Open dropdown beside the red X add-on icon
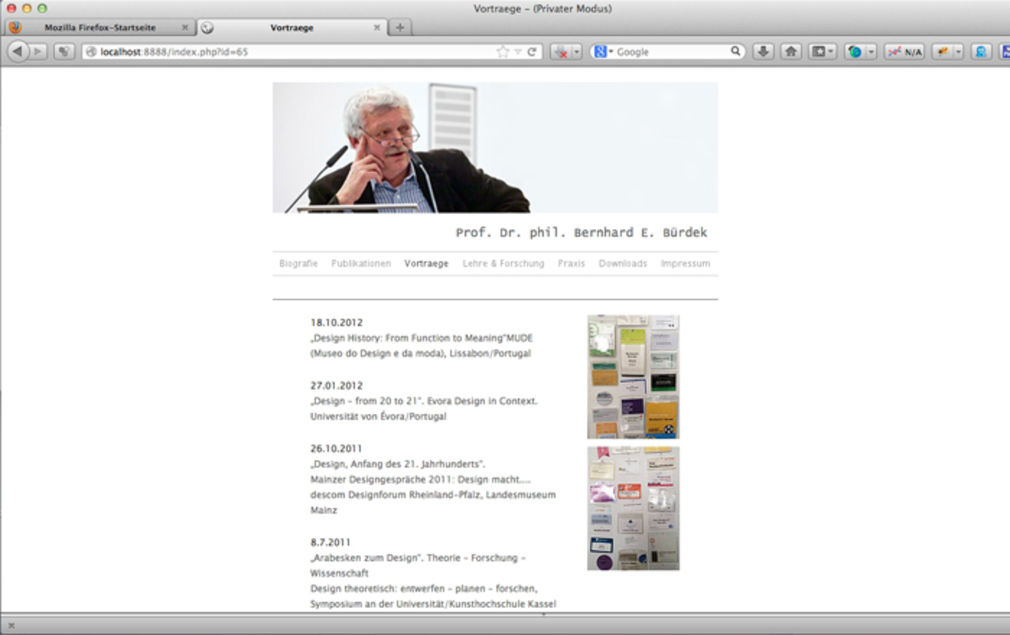This screenshot has width=1010, height=635. 576,52
